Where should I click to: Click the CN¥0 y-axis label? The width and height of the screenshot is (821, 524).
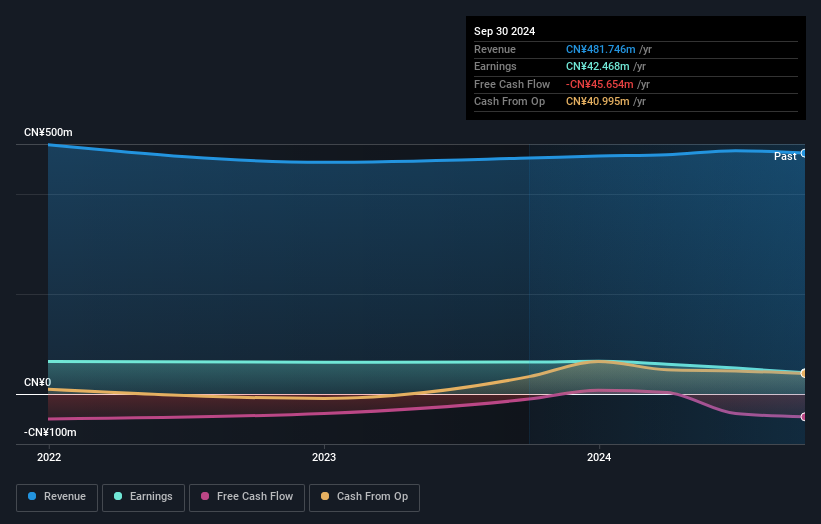pos(38,382)
